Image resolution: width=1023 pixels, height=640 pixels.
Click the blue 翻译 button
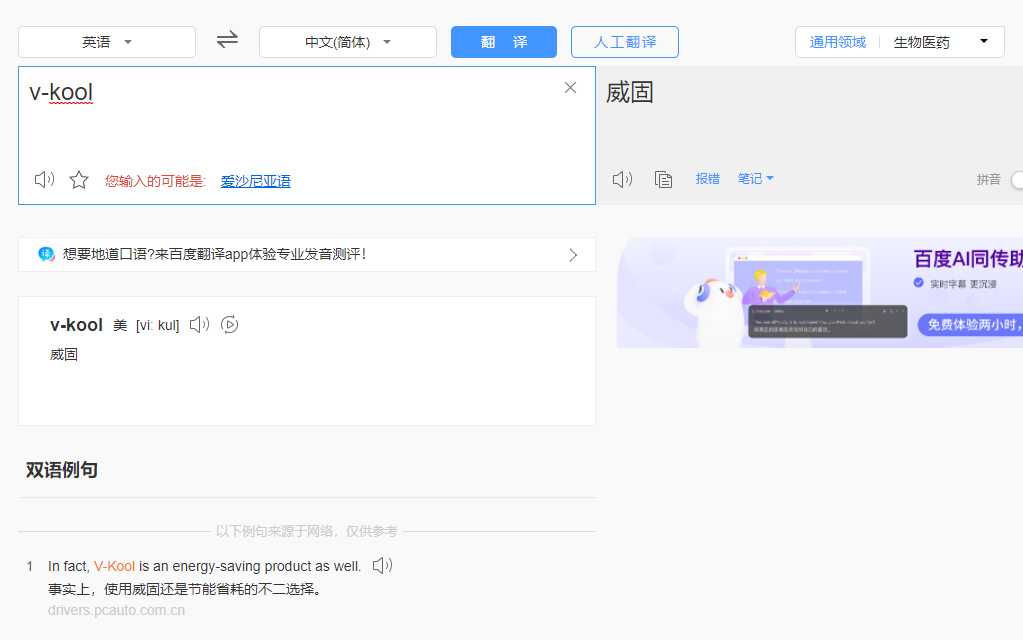click(504, 42)
